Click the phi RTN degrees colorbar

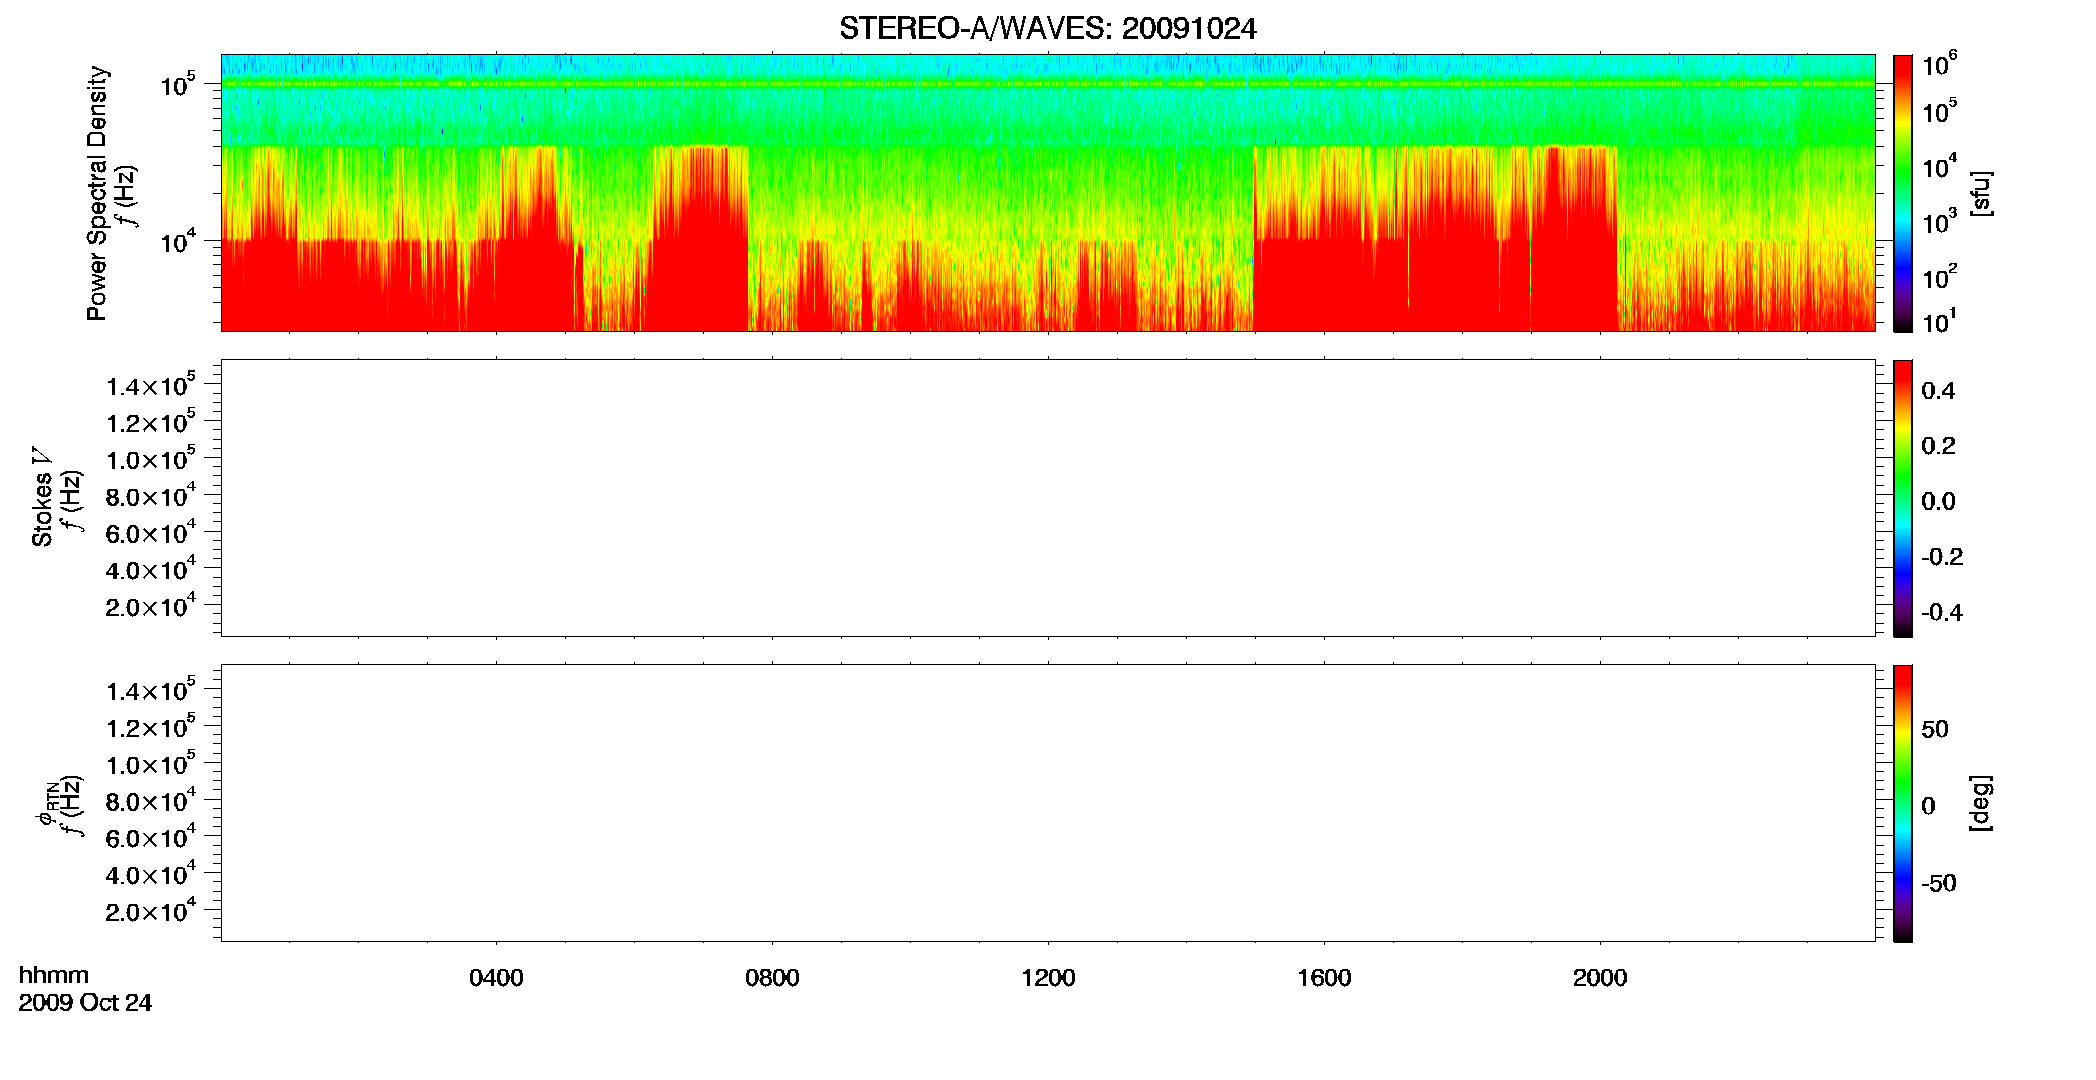click(x=1903, y=803)
